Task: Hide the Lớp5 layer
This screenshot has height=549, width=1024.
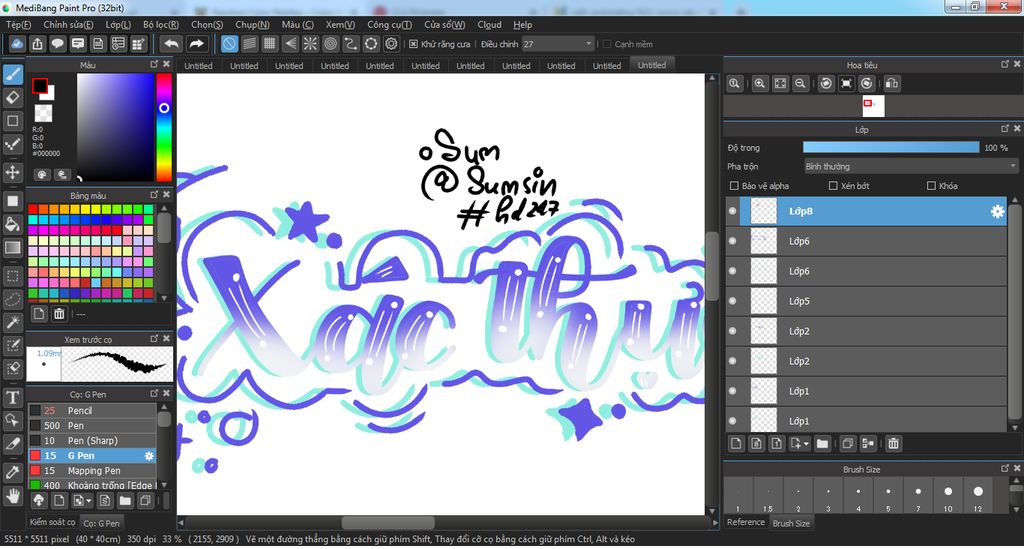Action: (x=732, y=301)
